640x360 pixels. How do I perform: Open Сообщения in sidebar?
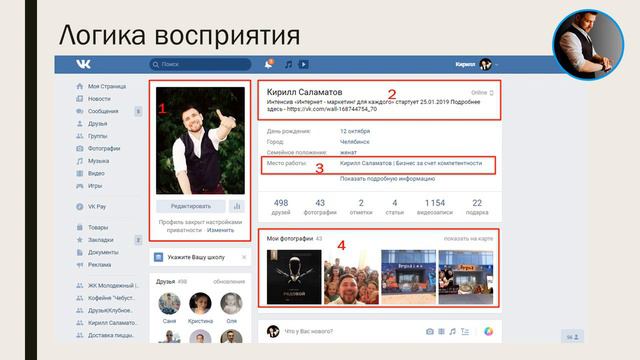click(x=97, y=111)
